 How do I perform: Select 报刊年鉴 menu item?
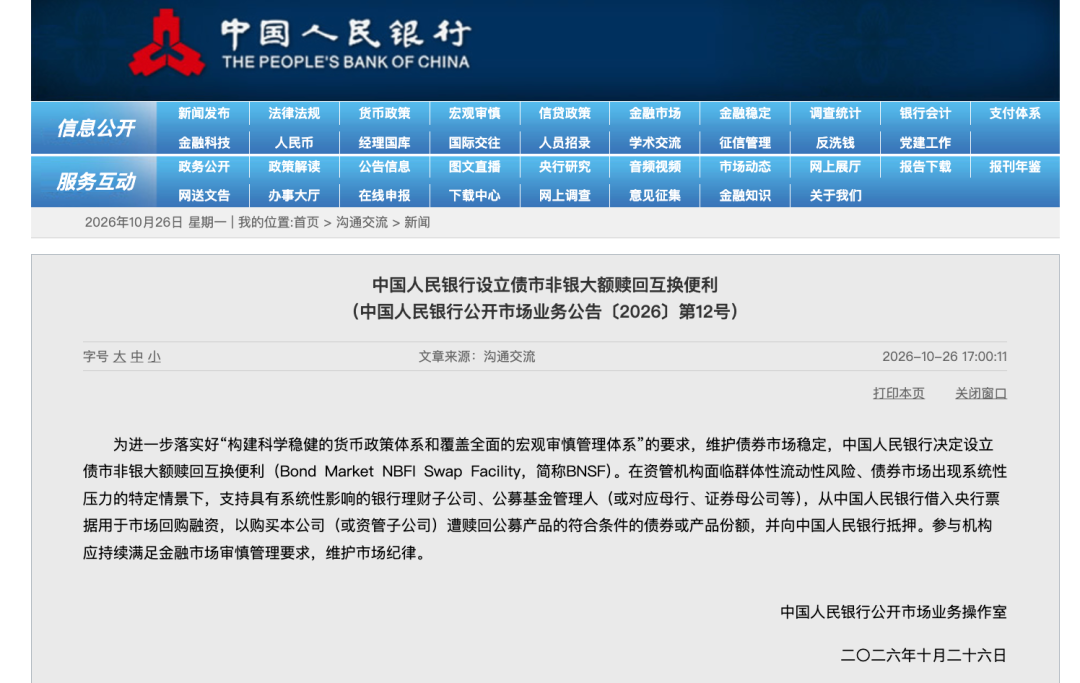(1015, 167)
